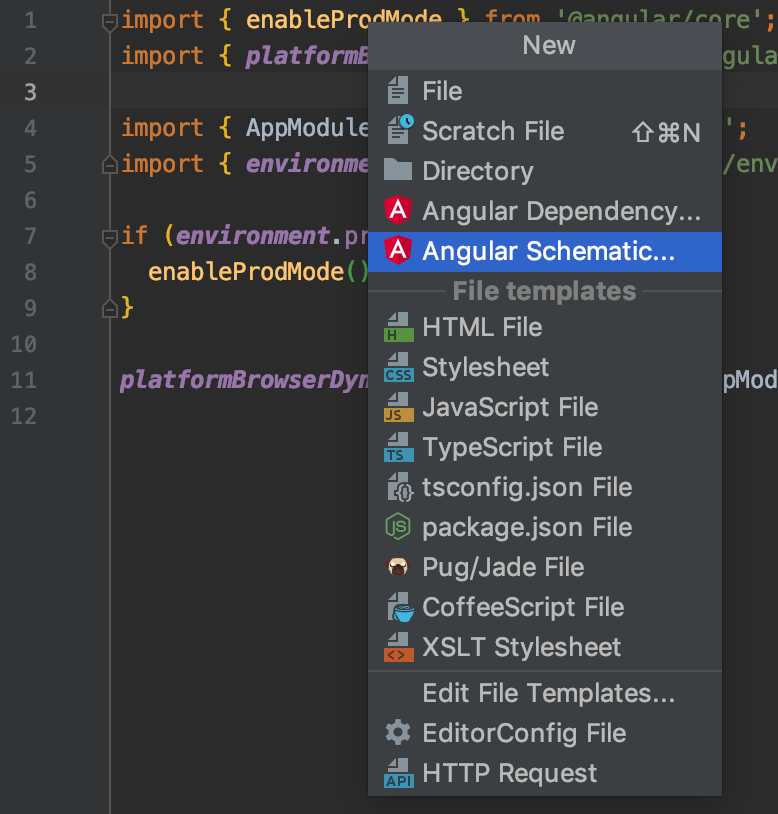778x814 pixels.
Task: Click the closing brace on line 9
Action: [127, 307]
